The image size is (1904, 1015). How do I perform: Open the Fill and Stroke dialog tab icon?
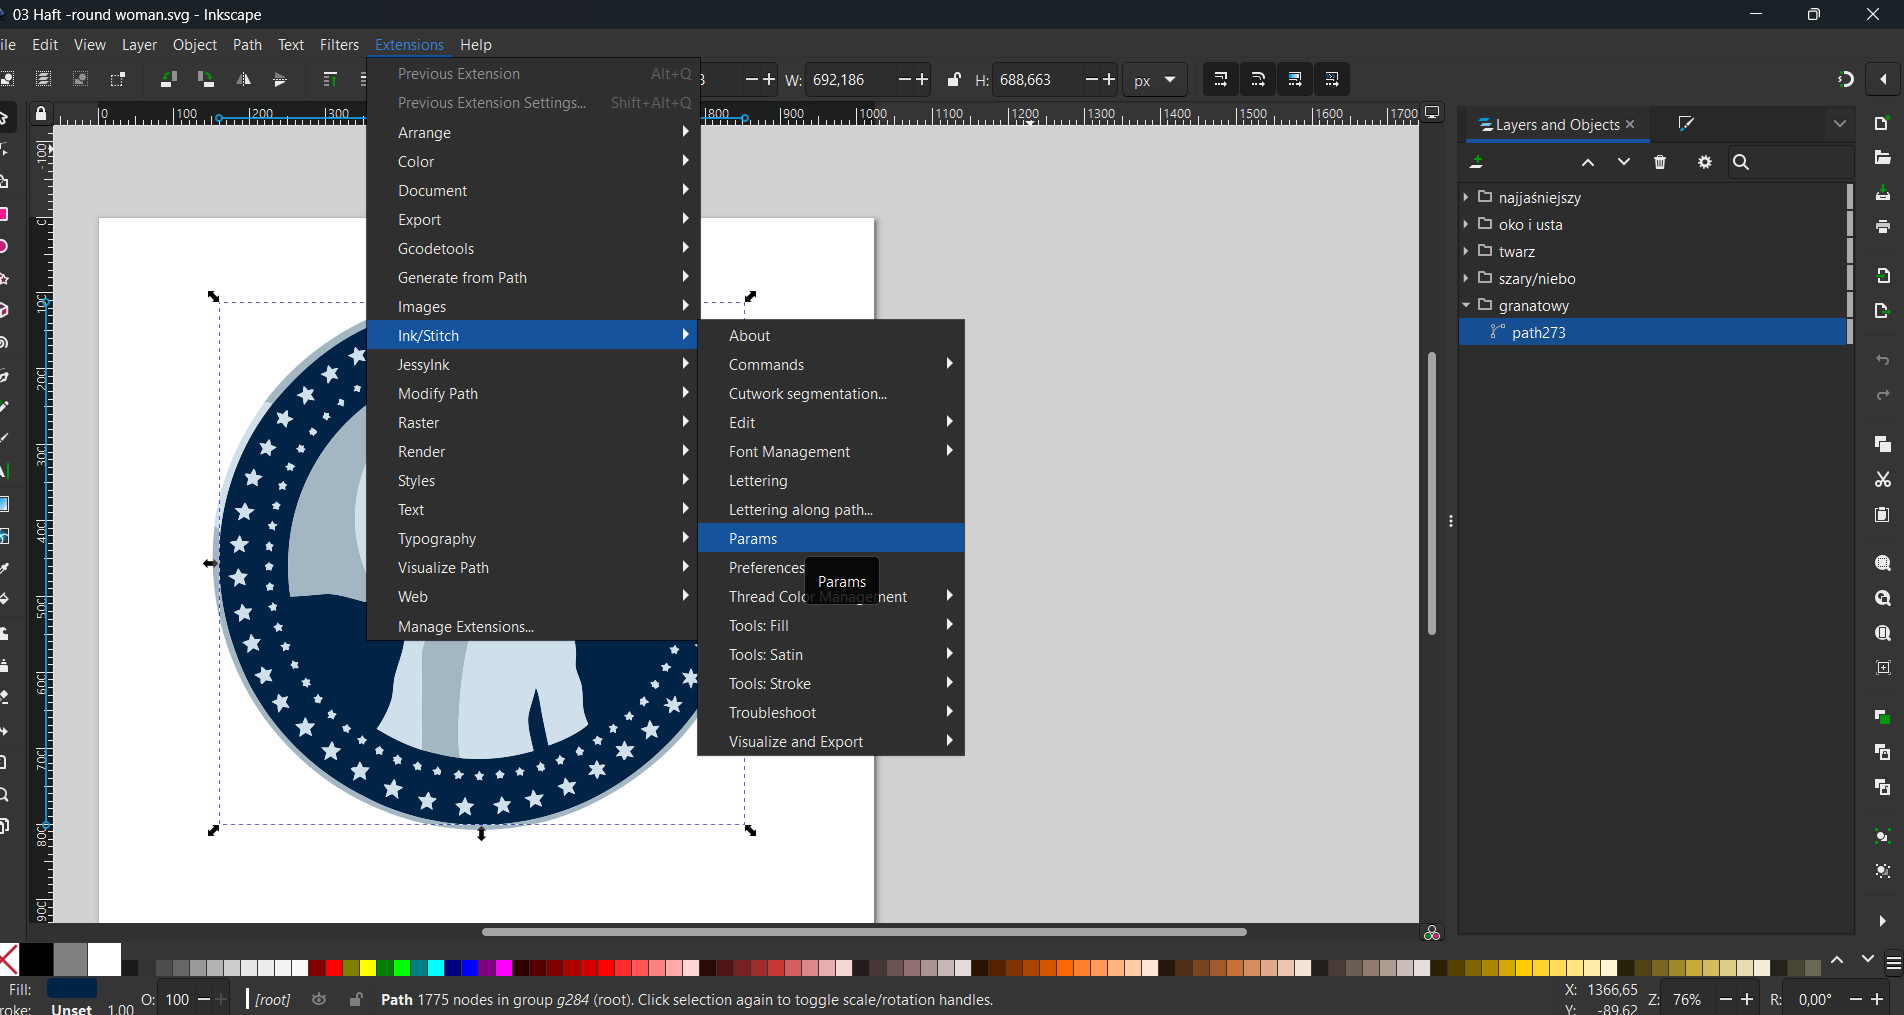[1686, 124]
